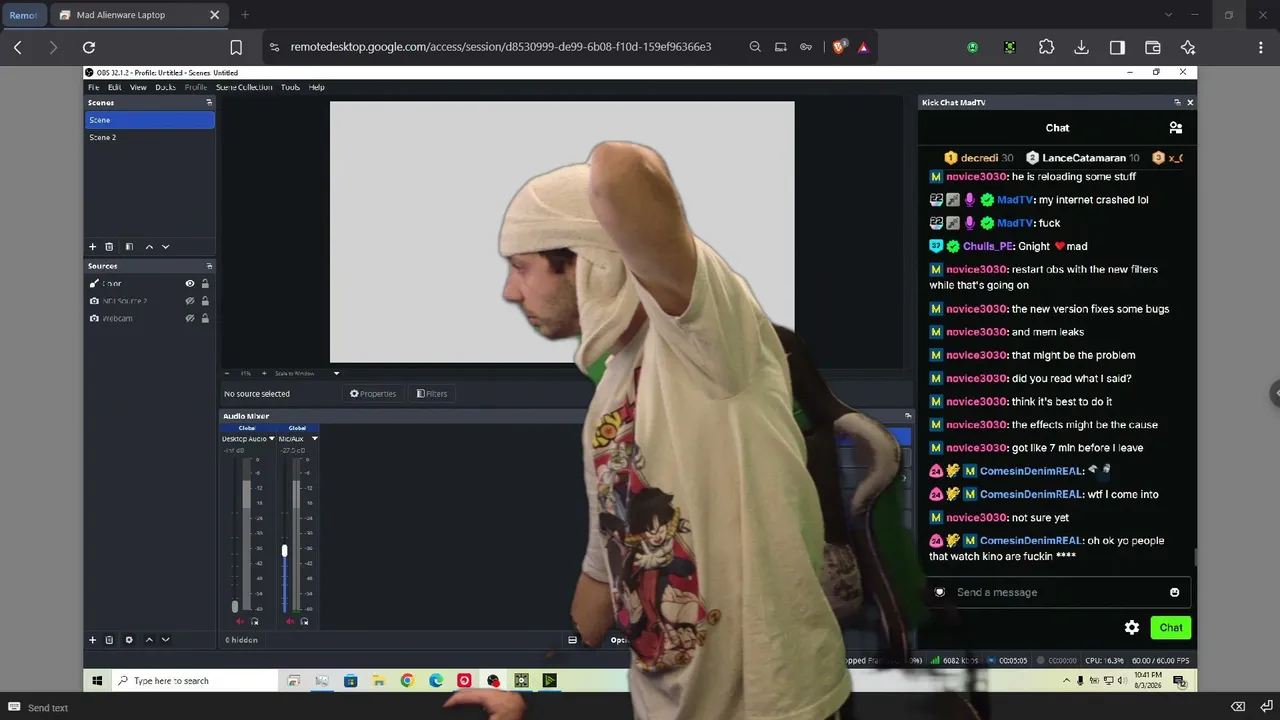Unmute the Desktop Audio channel

[x=240, y=622]
